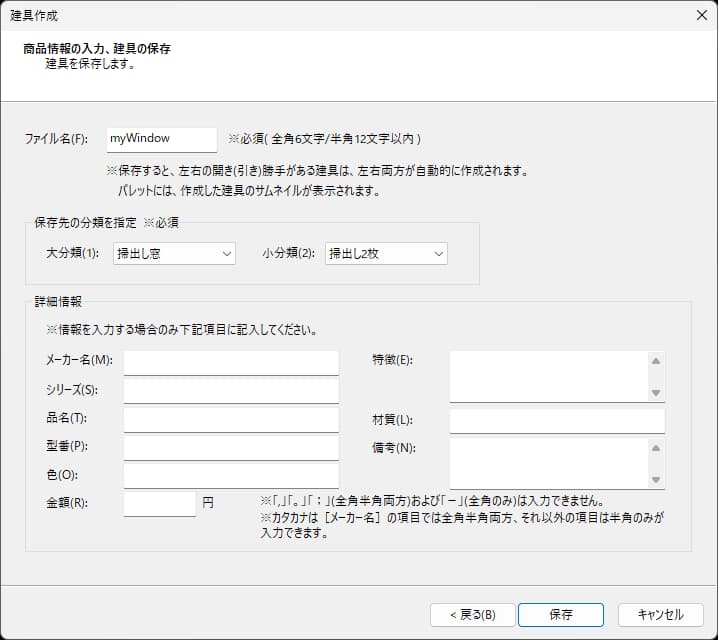The image size is (718, 640).
Task: Click the 金額 price field
Action: coord(160,504)
